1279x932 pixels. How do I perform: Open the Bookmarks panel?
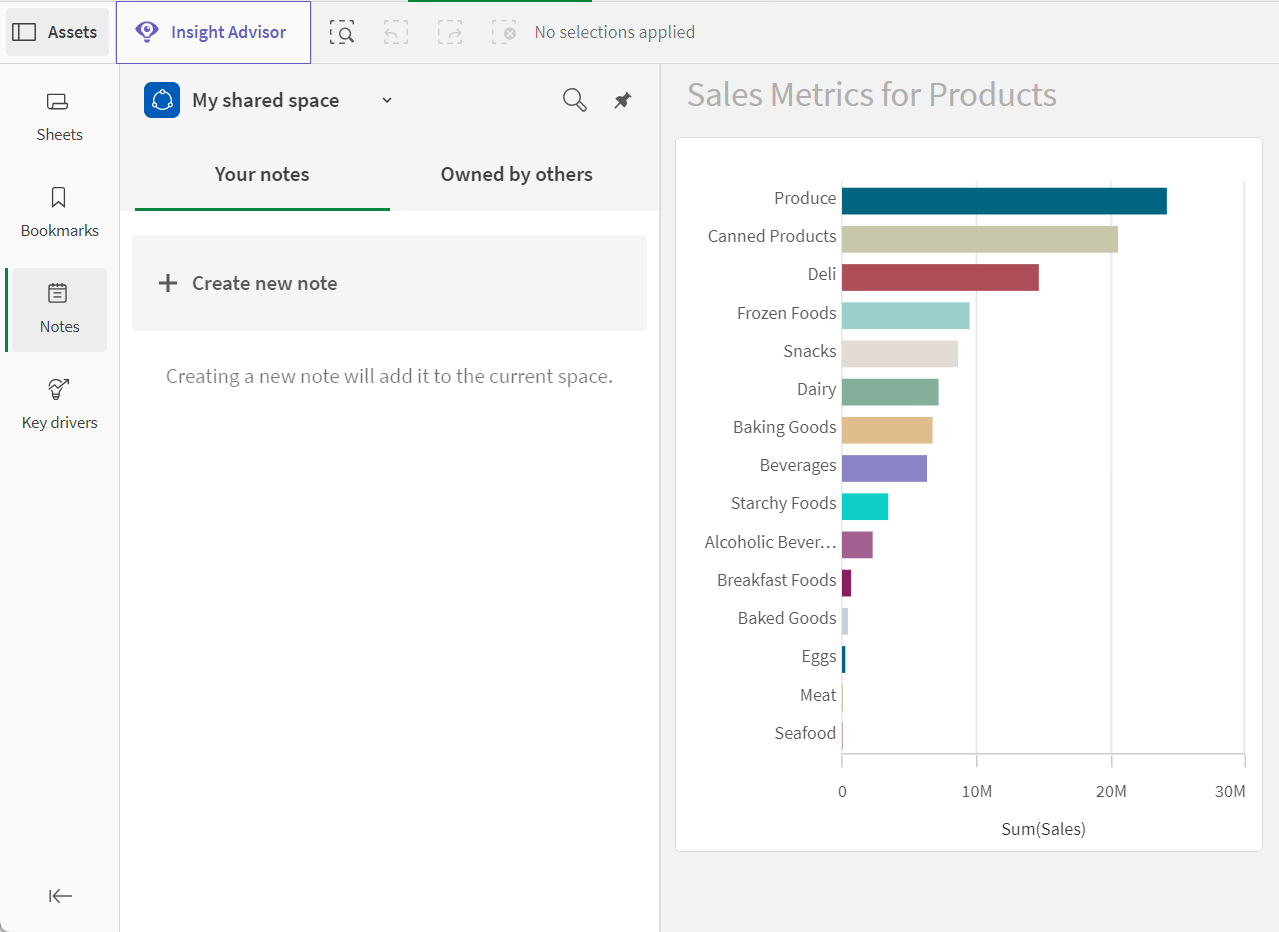click(x=59, y=213)
